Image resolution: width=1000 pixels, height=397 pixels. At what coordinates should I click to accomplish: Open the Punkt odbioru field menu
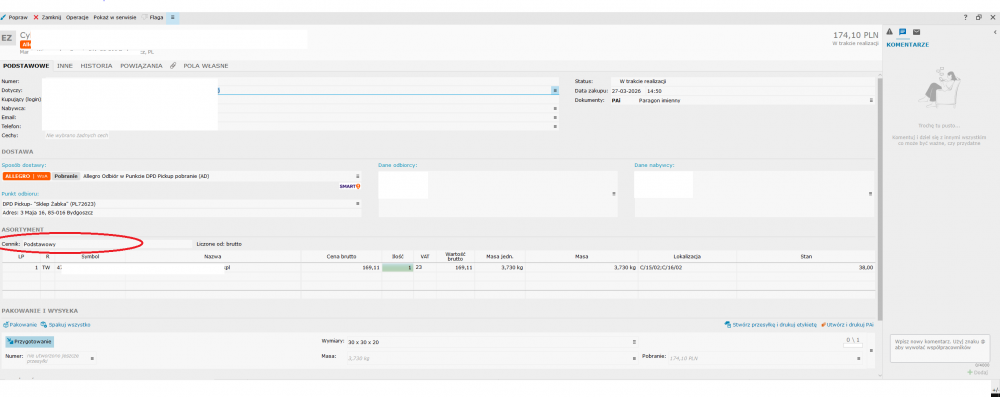tap(357, 204)
